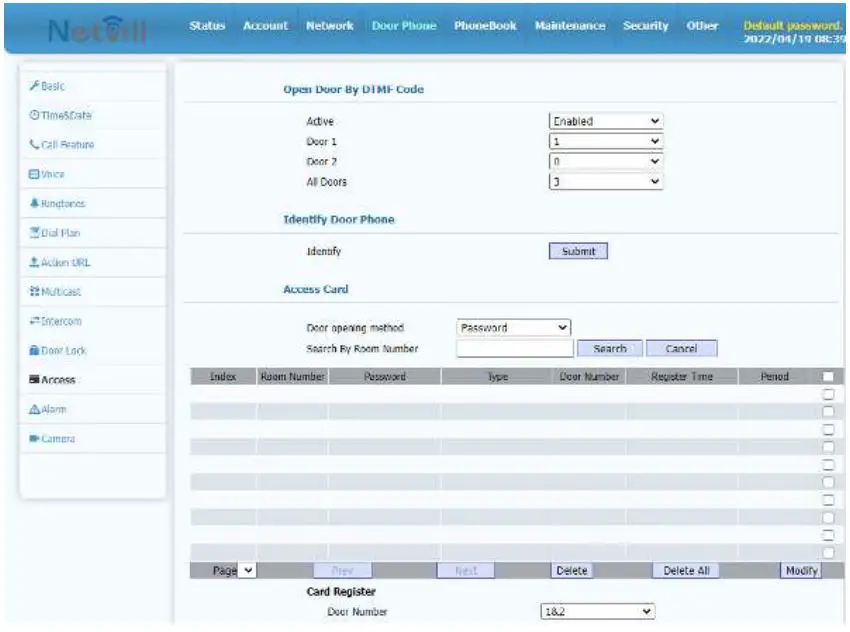Image resolution: width=850 pixels, height=632 pixels.
Task: Open the Active Enabled dropdown
Action: (x=606, y=121)
